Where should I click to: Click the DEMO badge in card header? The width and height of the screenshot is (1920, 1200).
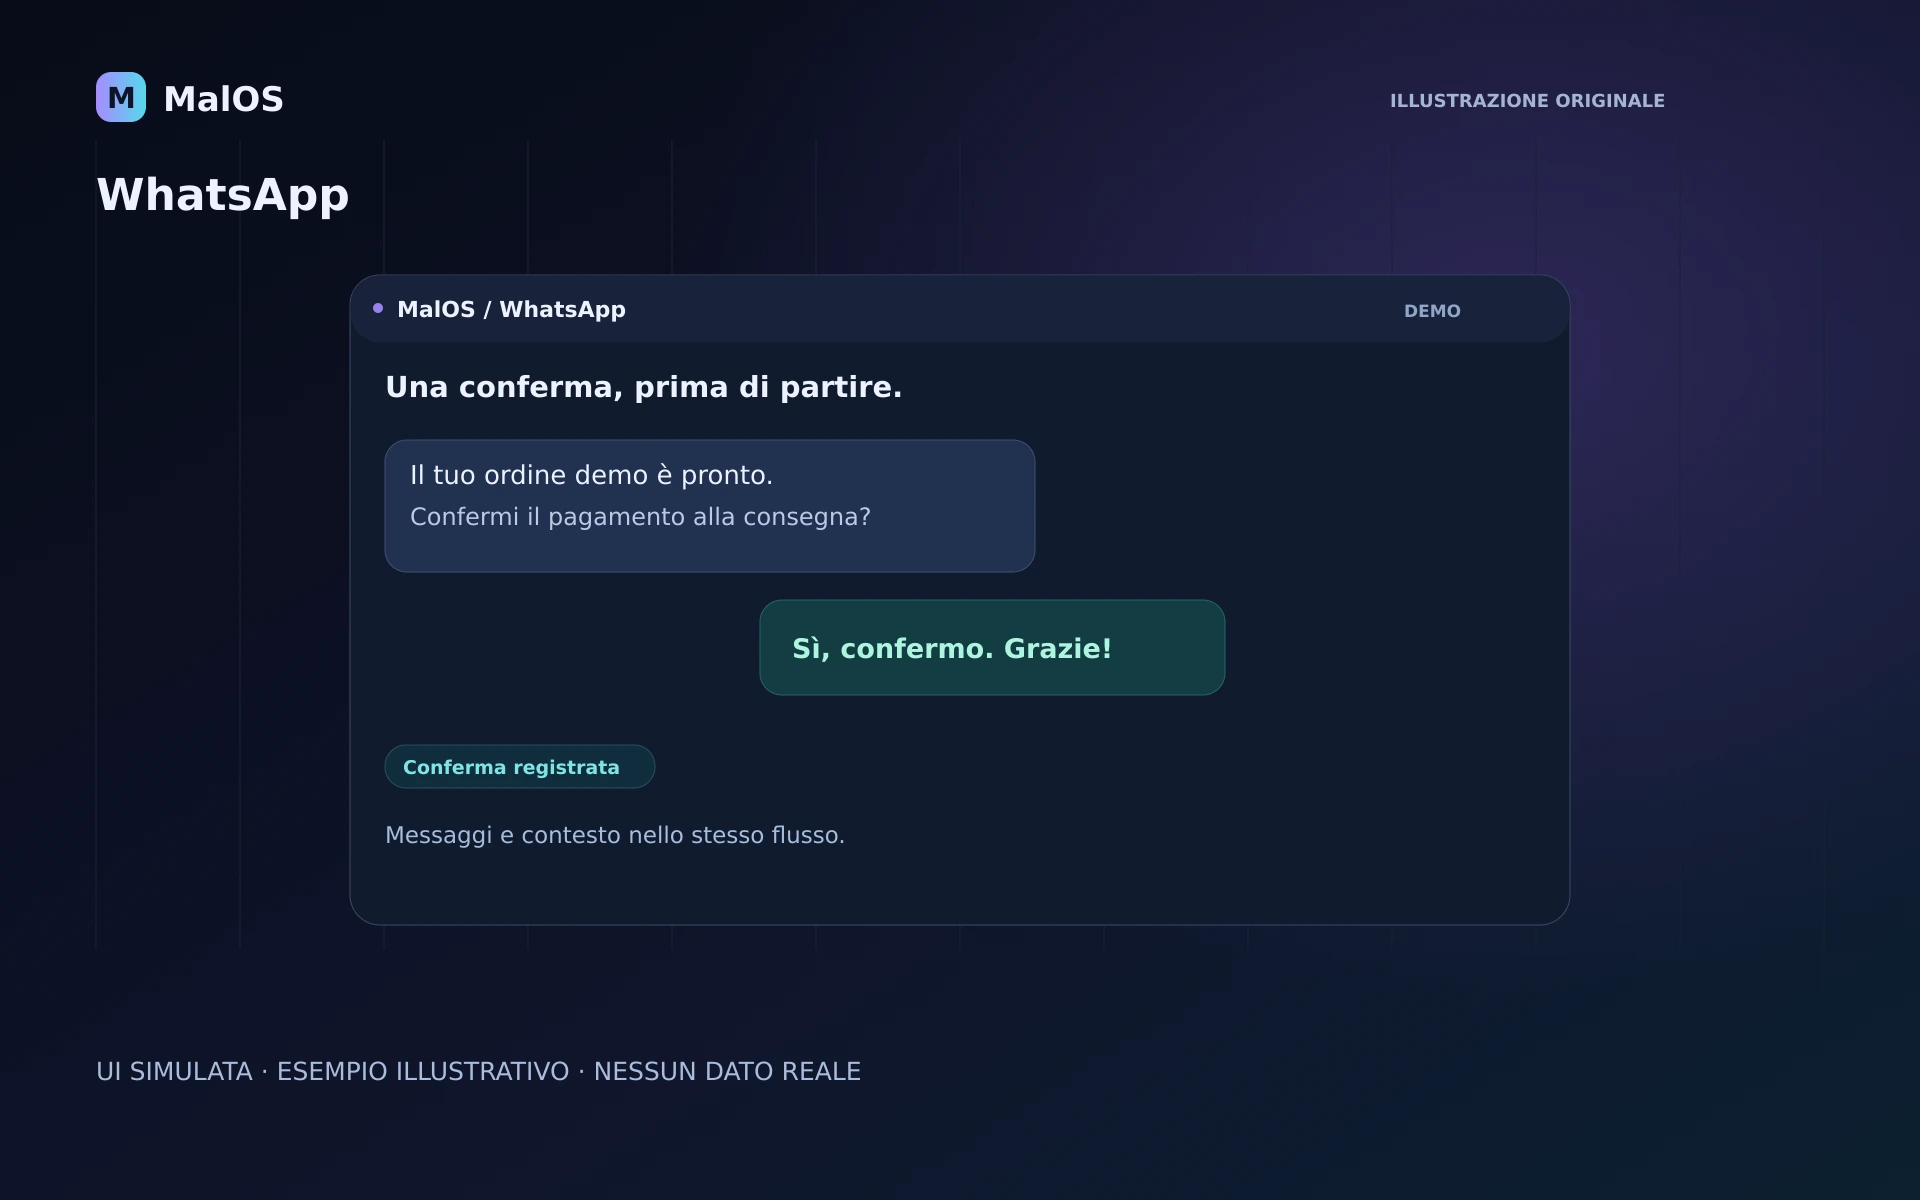coord(1432,311)
